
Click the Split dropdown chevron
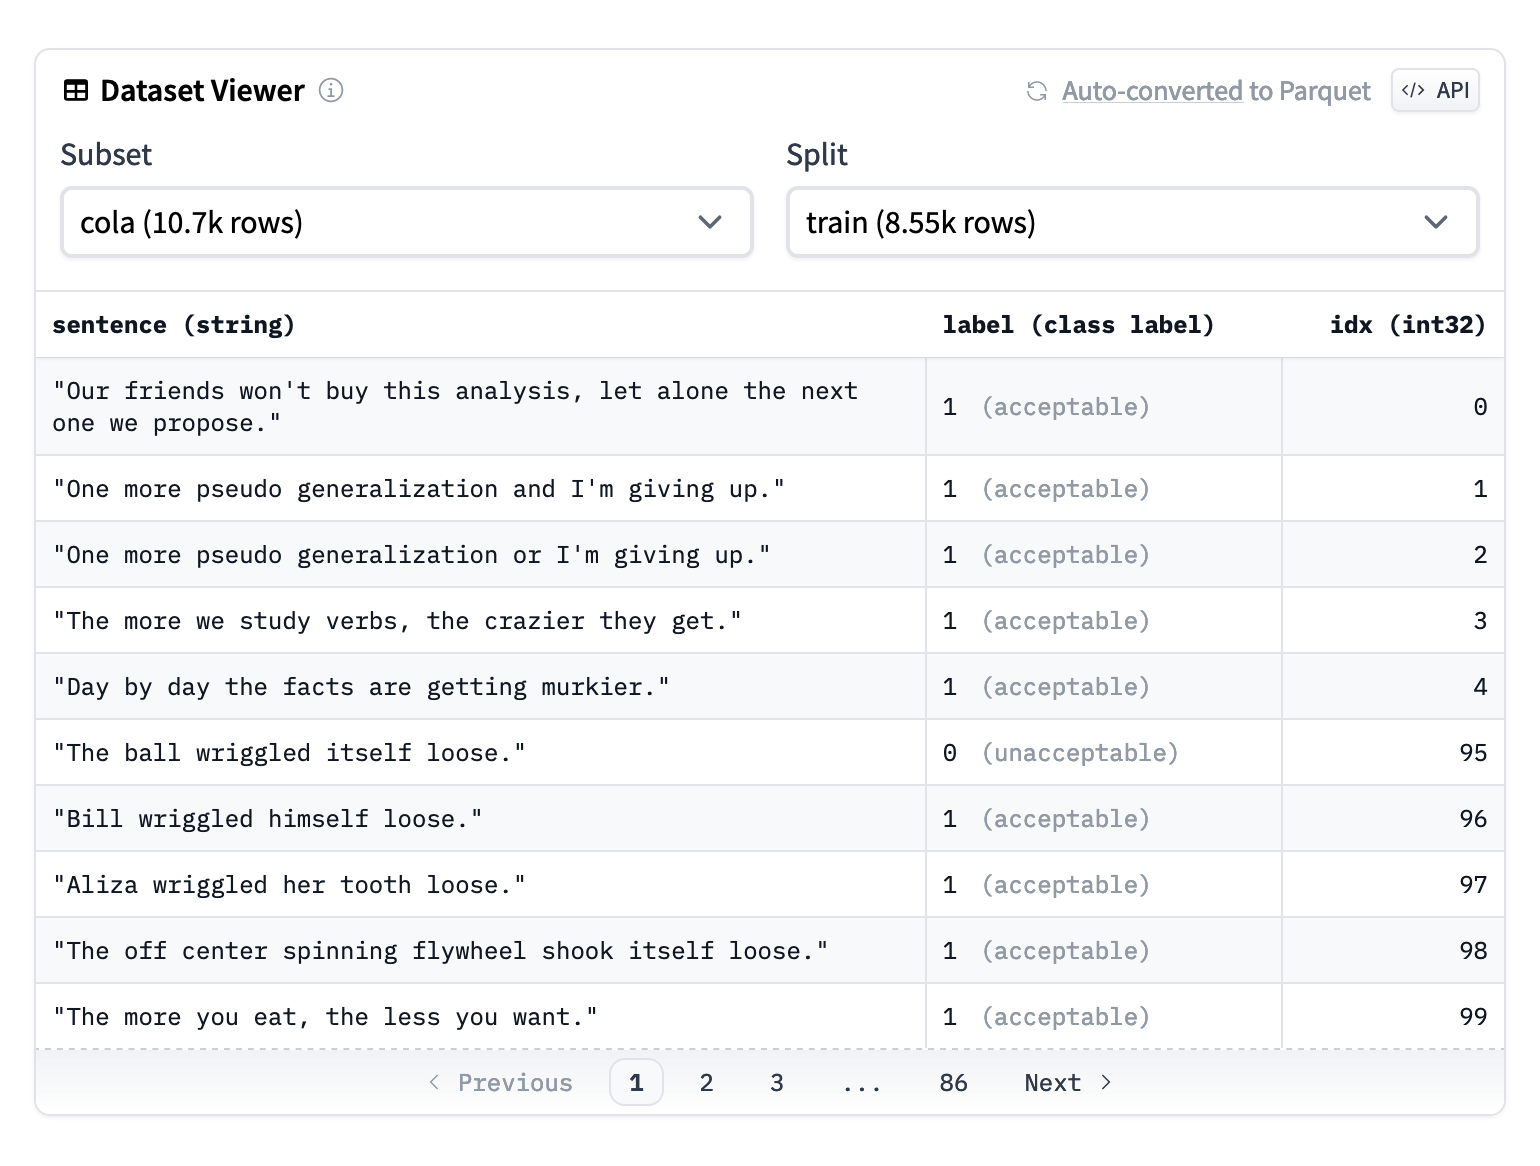(1436, 222)
